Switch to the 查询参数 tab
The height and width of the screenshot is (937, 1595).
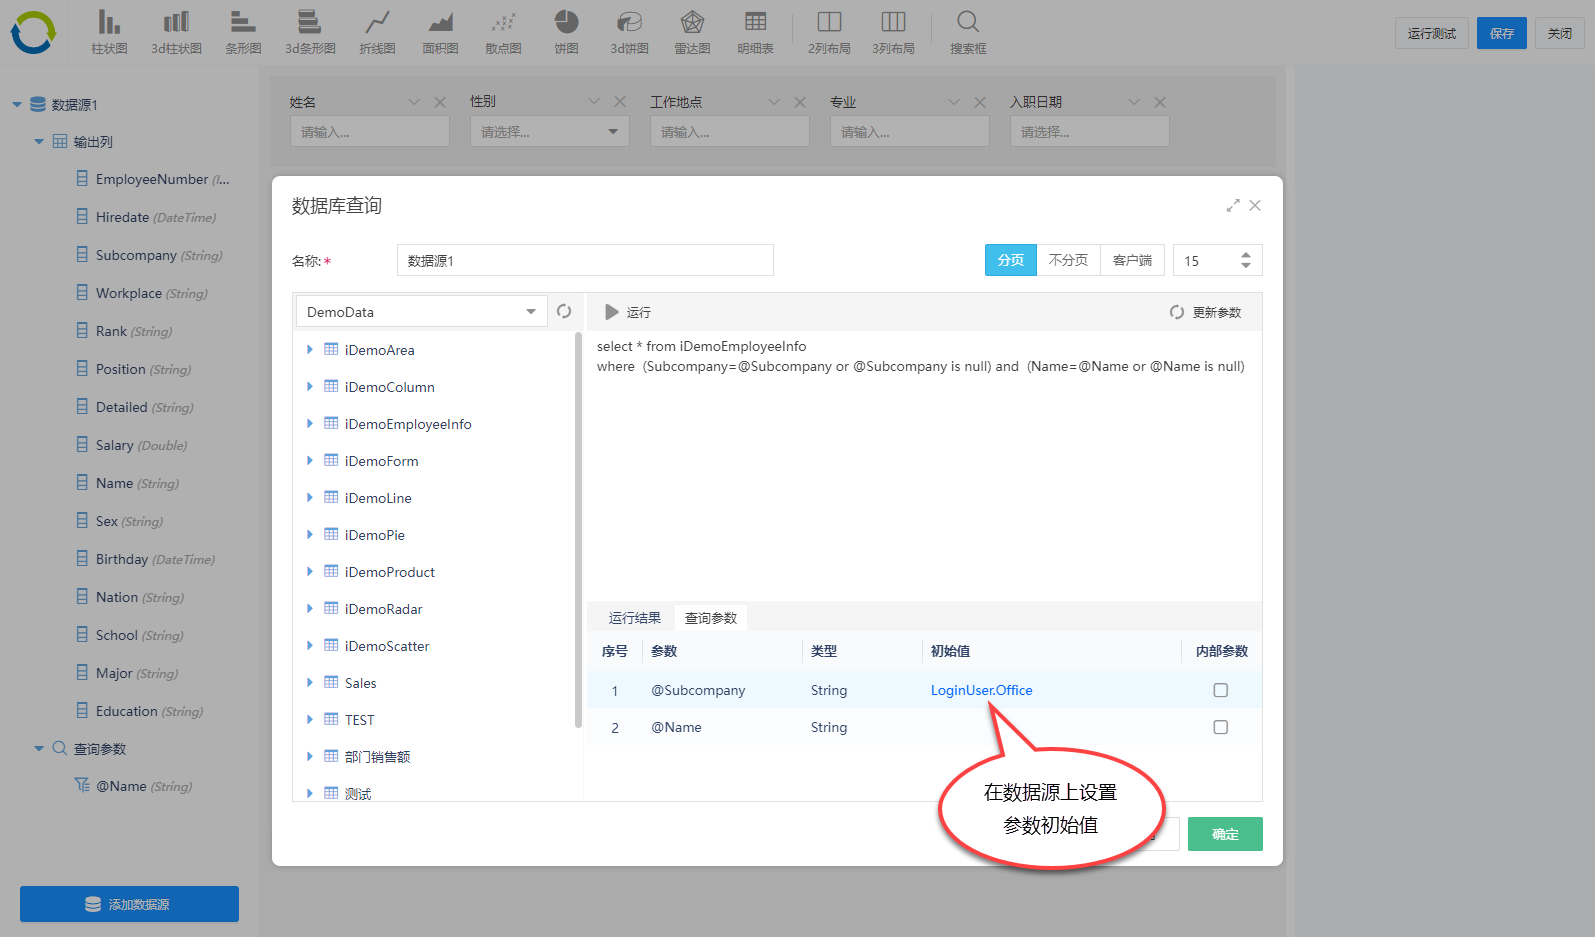click(x=711, y=618)
